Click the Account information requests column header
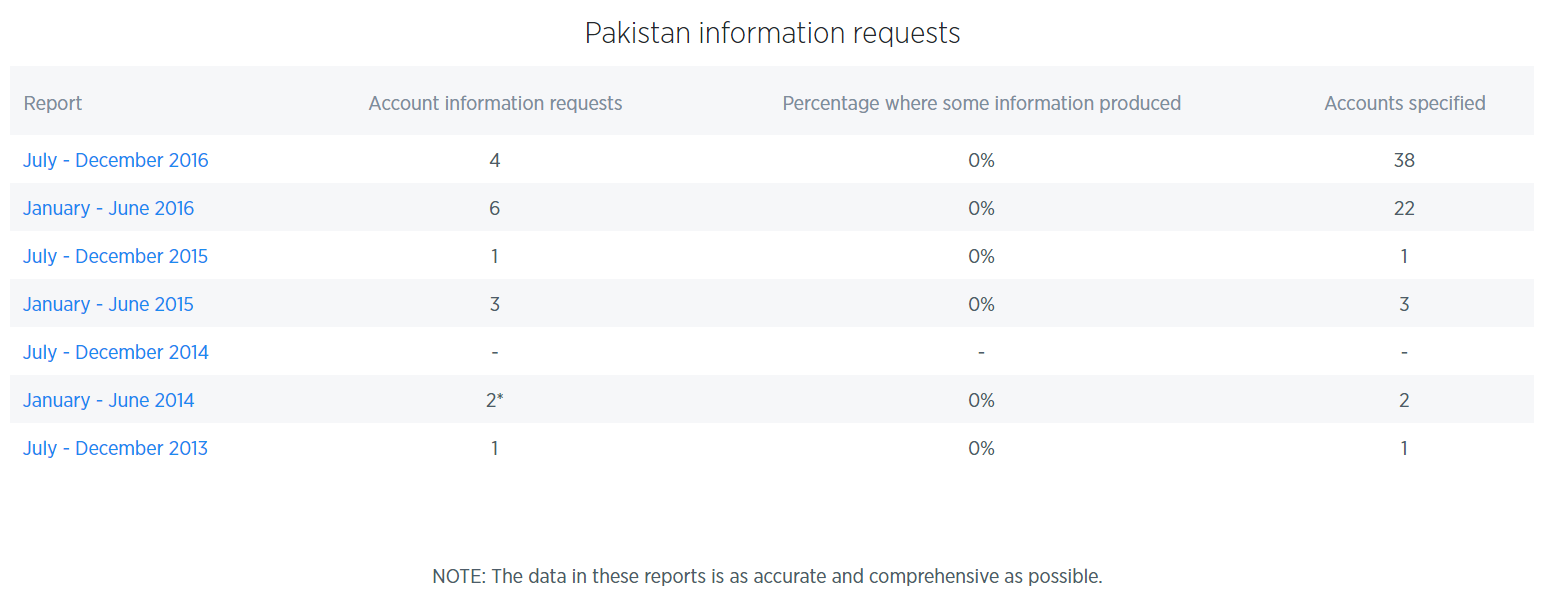Screen dimensions: 1550x598 point(495,103)
